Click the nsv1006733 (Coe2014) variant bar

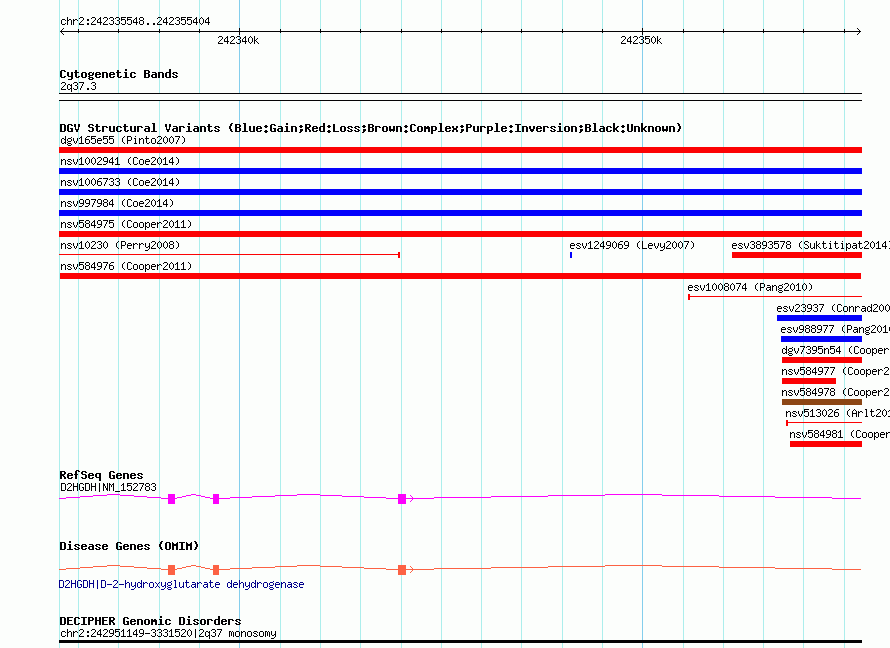pyautogui.click(x=460, y=192)
